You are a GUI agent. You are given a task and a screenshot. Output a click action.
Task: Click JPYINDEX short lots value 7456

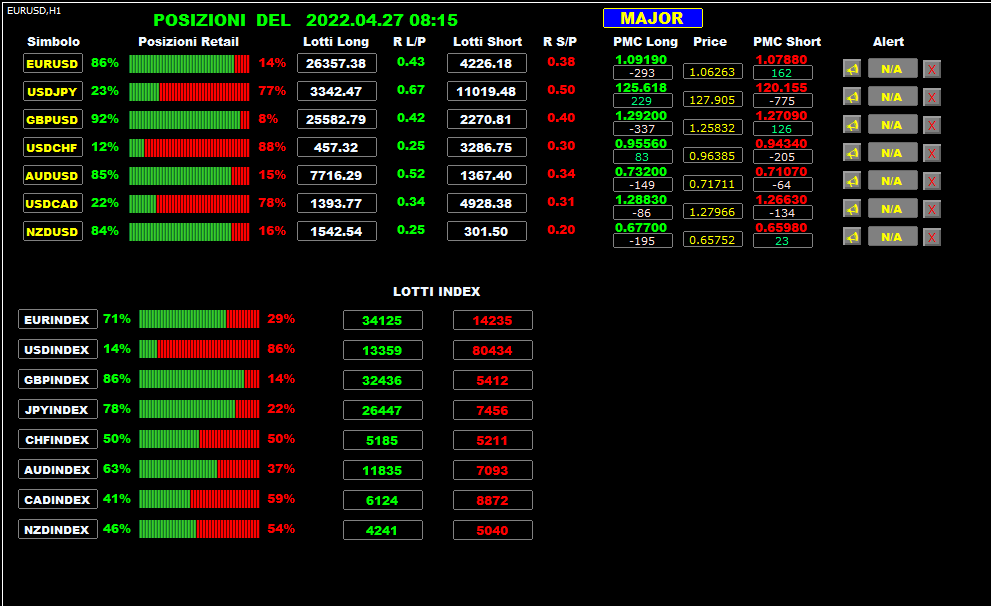492,410
